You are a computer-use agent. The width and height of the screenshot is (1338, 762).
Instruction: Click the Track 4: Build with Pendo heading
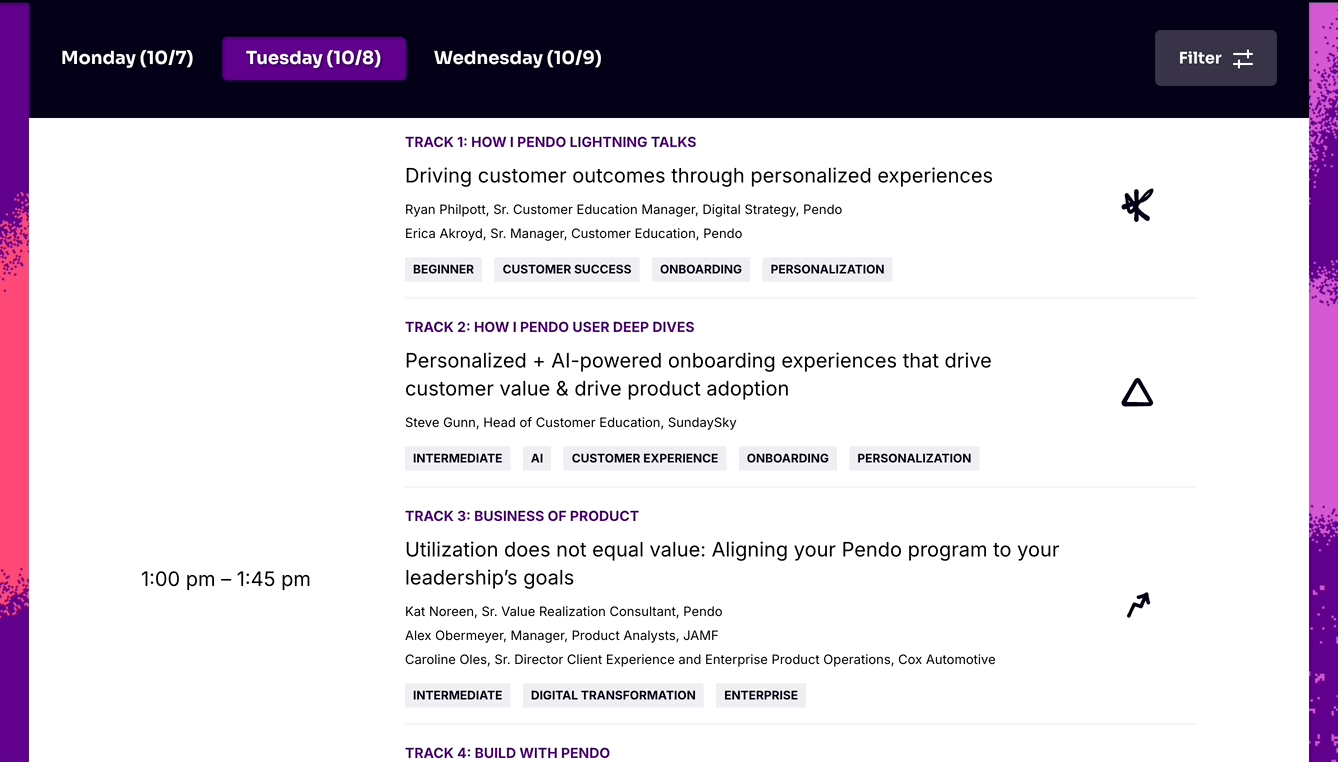pyautogui.click(x=507, y=753)
